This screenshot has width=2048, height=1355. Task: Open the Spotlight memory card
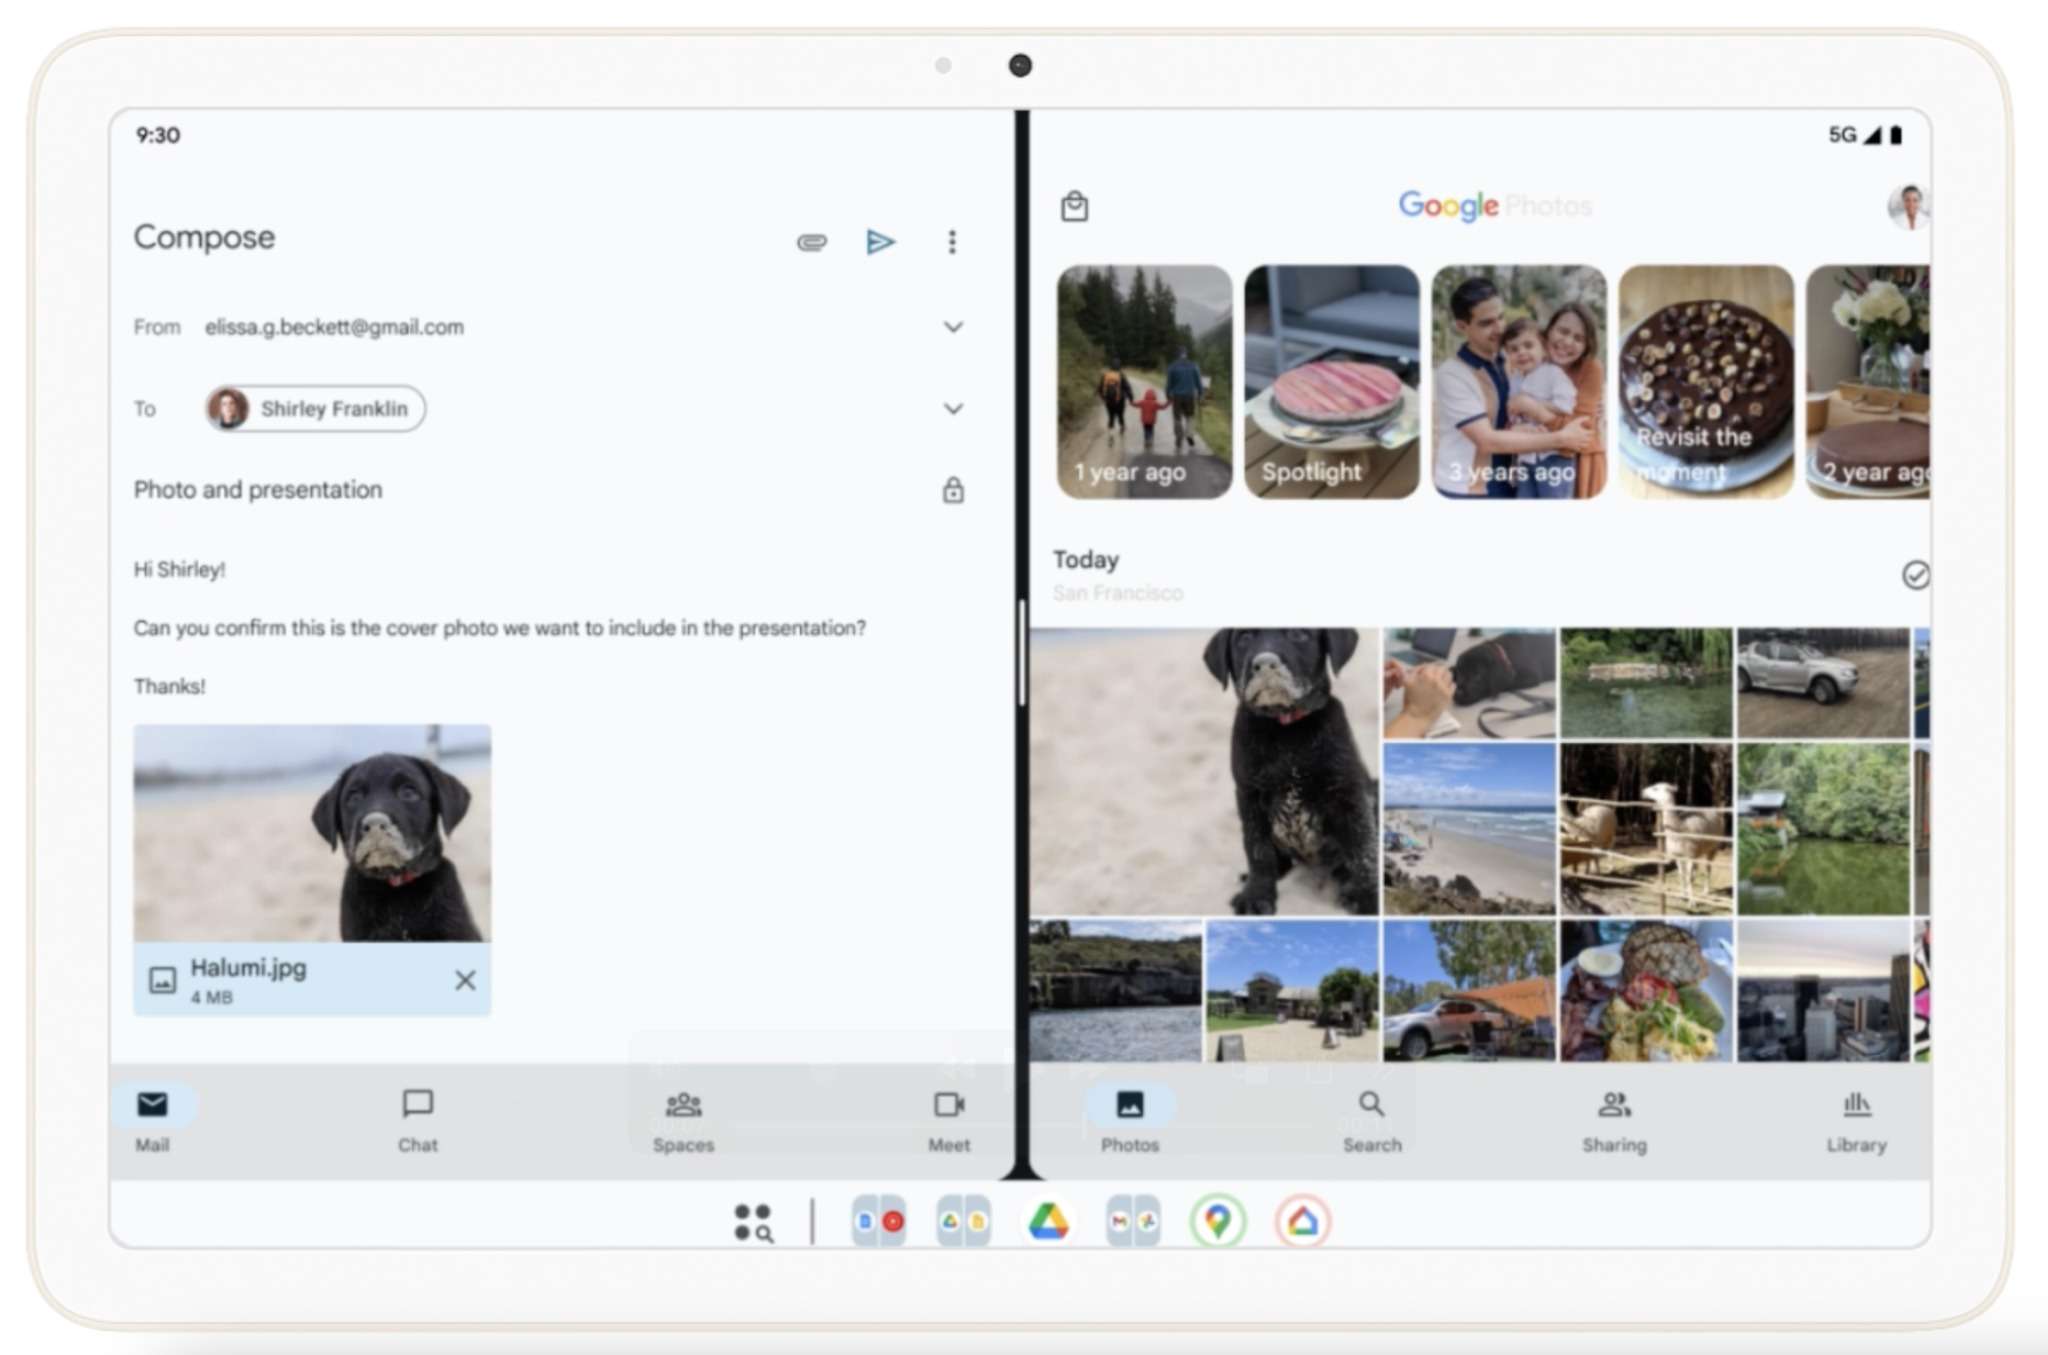click(x=1332, y=381)
